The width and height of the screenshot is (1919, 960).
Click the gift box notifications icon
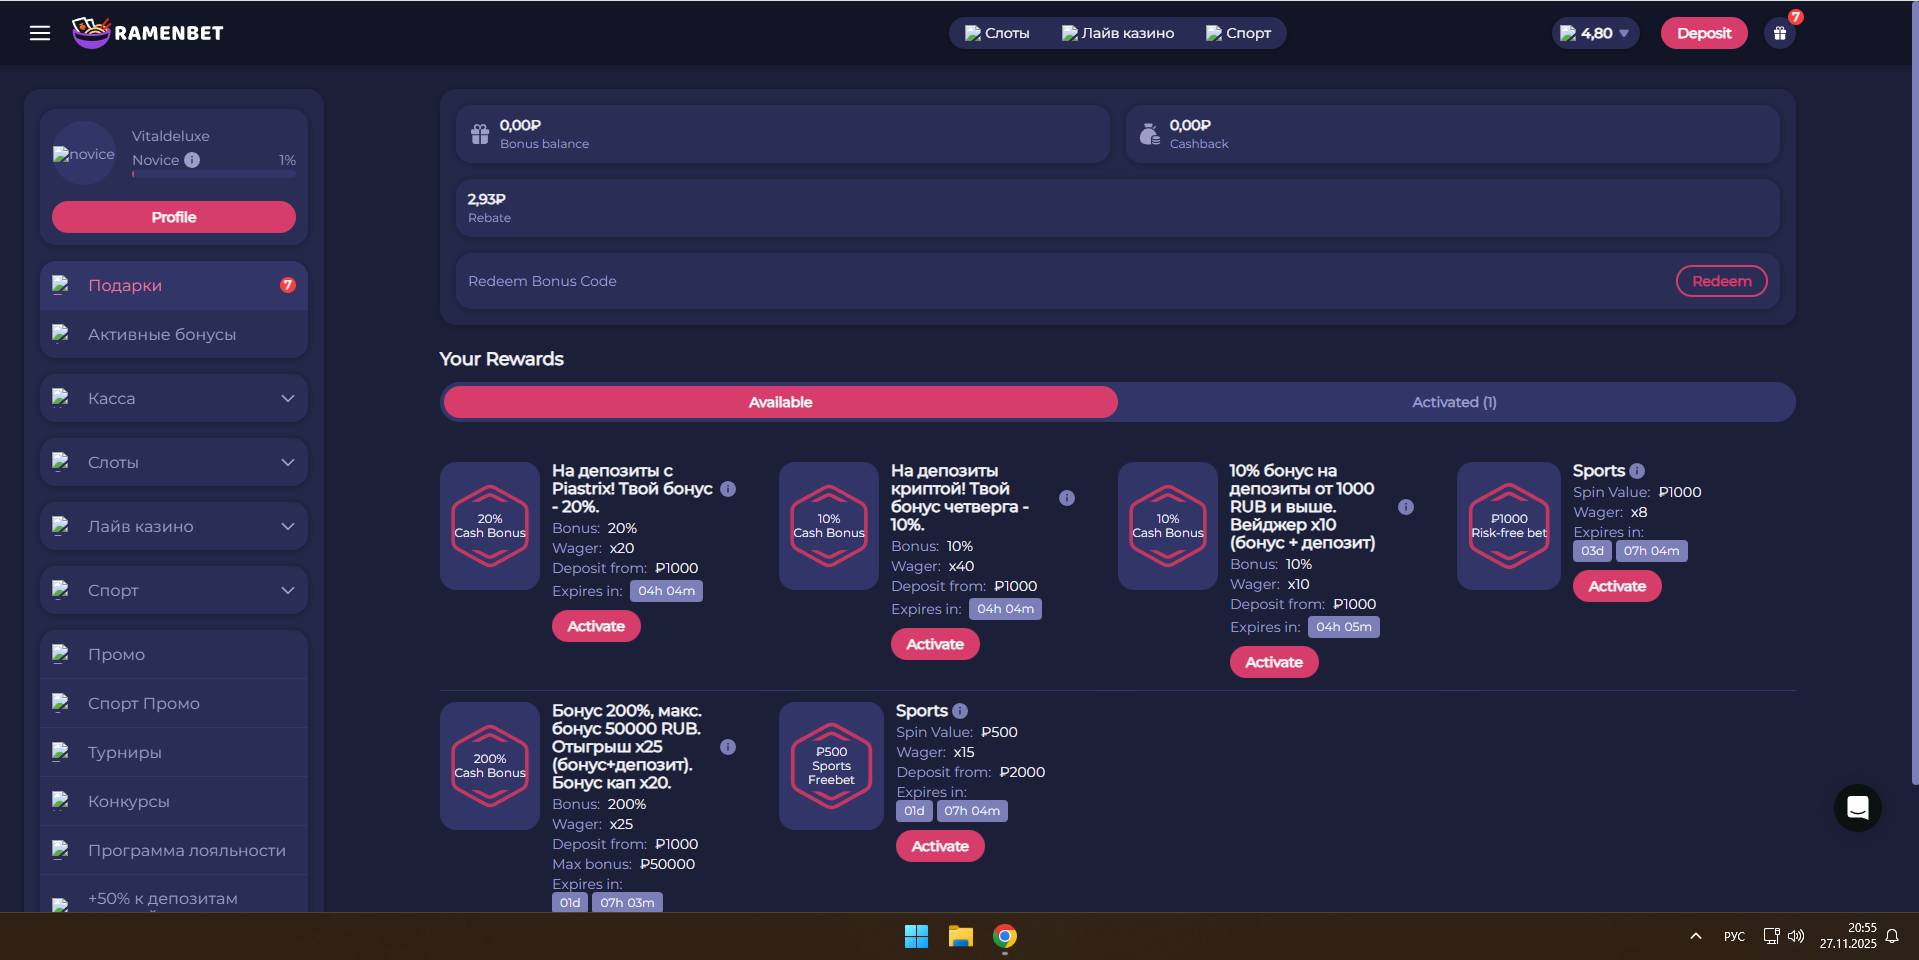point(1779,33)
